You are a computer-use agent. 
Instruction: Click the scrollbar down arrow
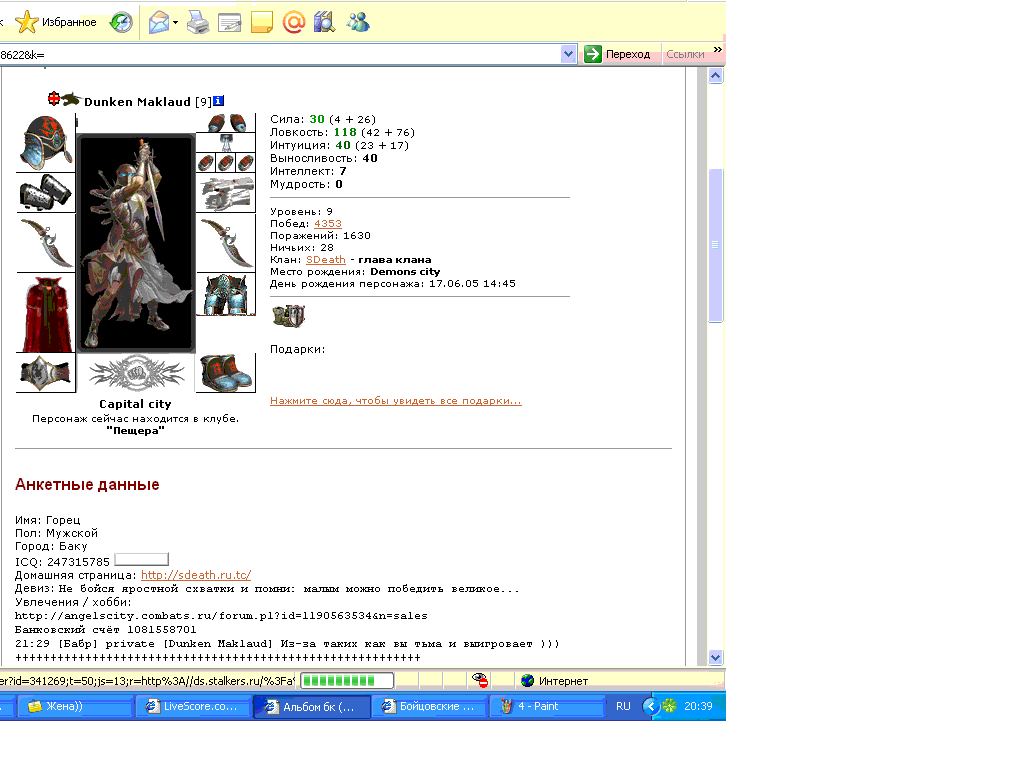click(x=716, y=658)
